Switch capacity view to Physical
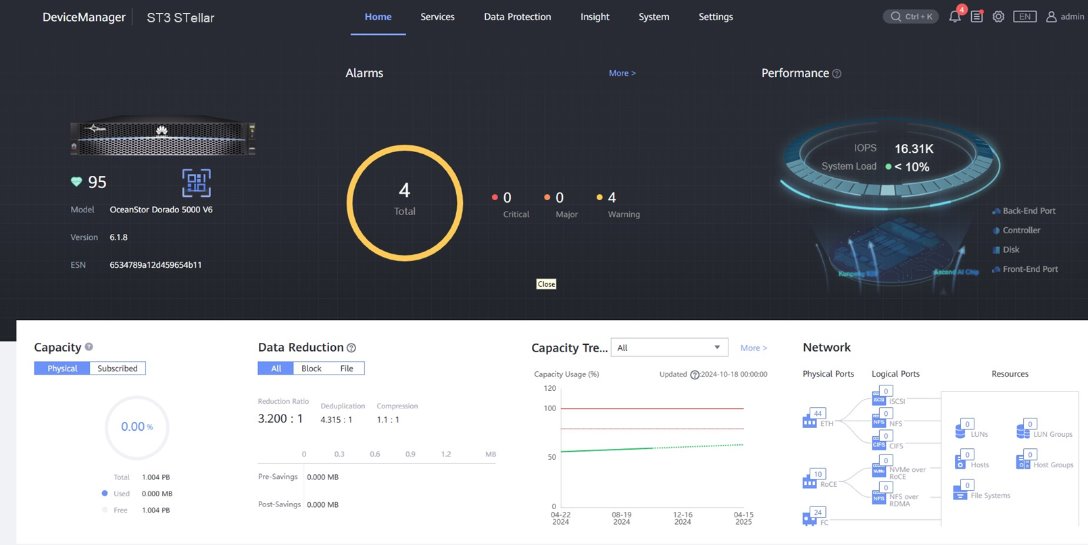Screen dimensions: 1088x545 [x=62, y=368]
